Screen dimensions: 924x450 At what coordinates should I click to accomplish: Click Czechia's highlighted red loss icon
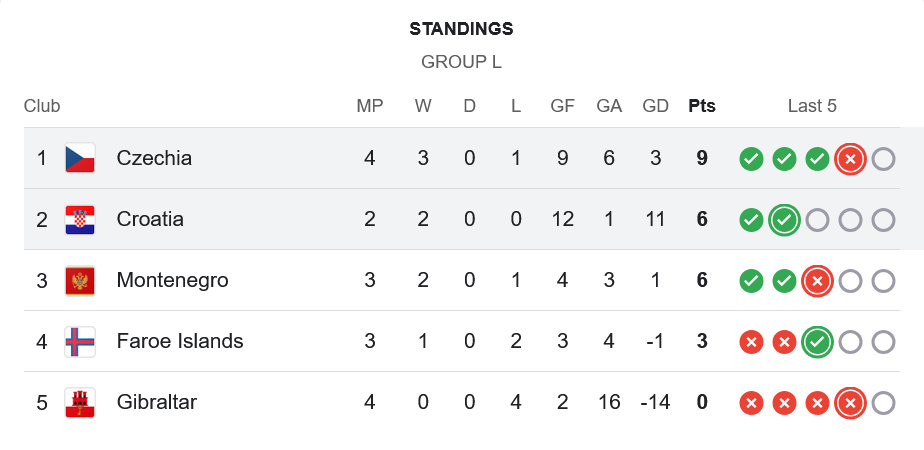(850, 159)
